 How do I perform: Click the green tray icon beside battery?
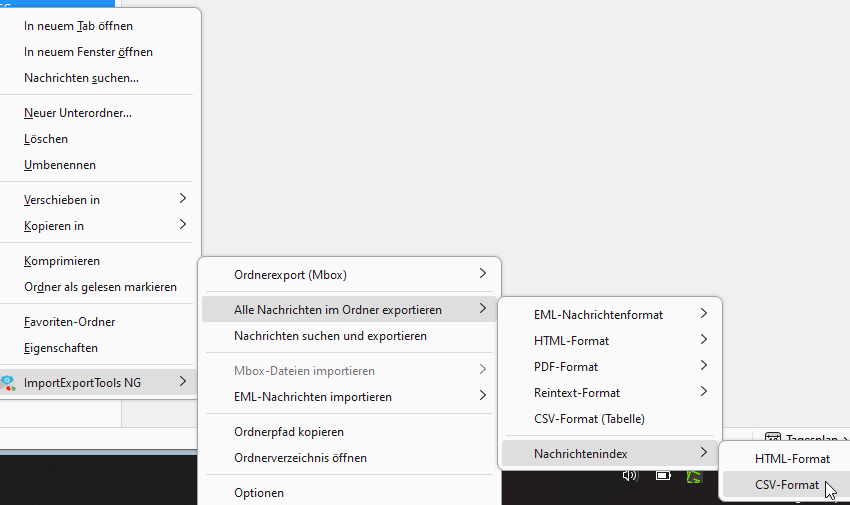[694, 476]
